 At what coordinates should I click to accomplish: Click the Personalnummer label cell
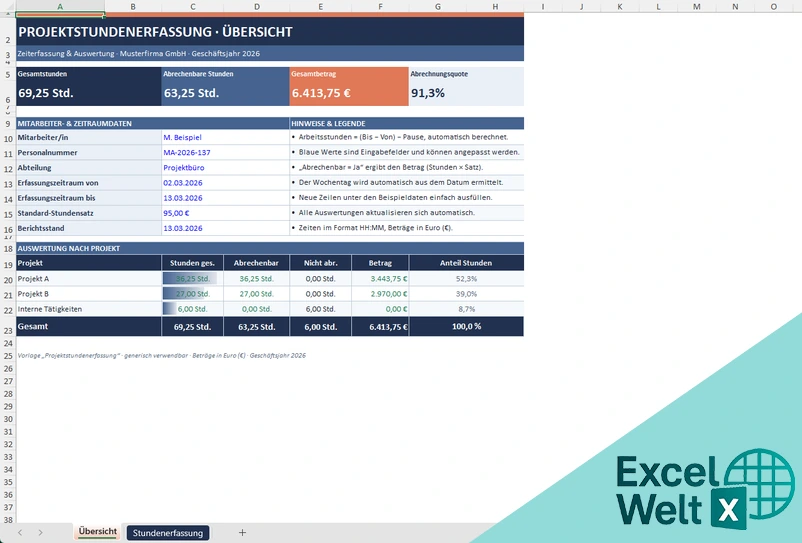tap(88, 152)
